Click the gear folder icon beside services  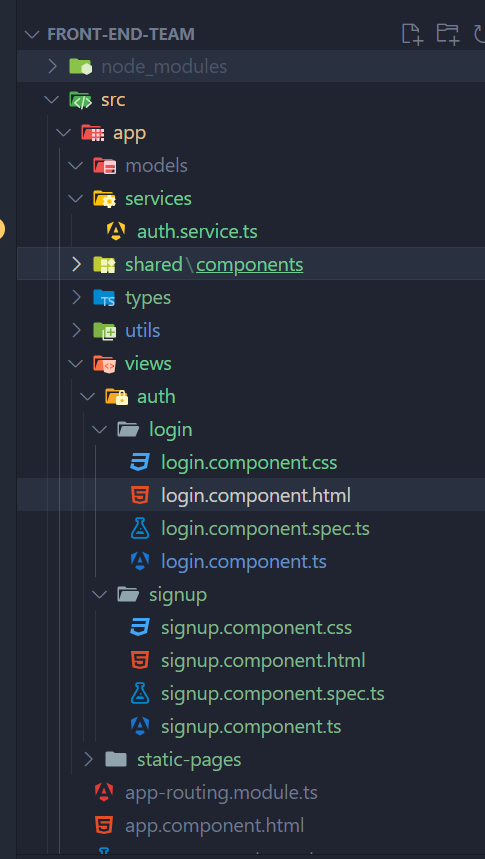click(x=104, y=199)
